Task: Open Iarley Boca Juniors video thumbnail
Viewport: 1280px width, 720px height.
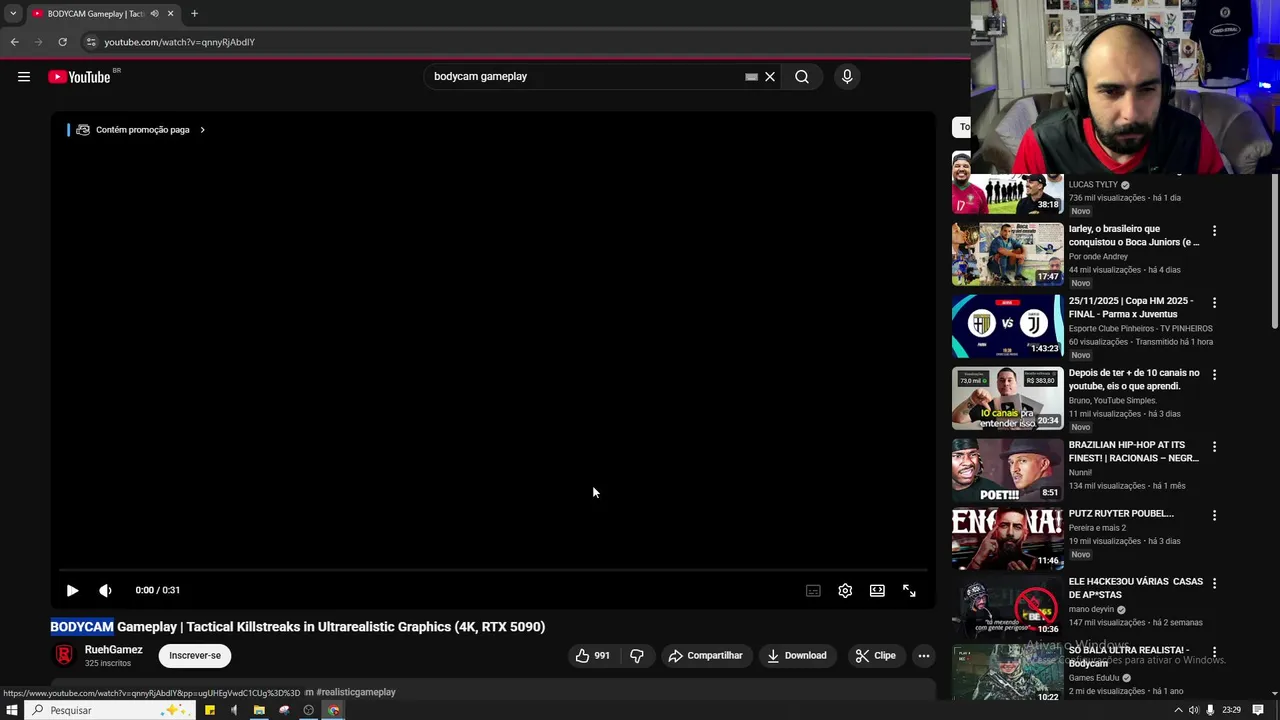Action: 1007,254
